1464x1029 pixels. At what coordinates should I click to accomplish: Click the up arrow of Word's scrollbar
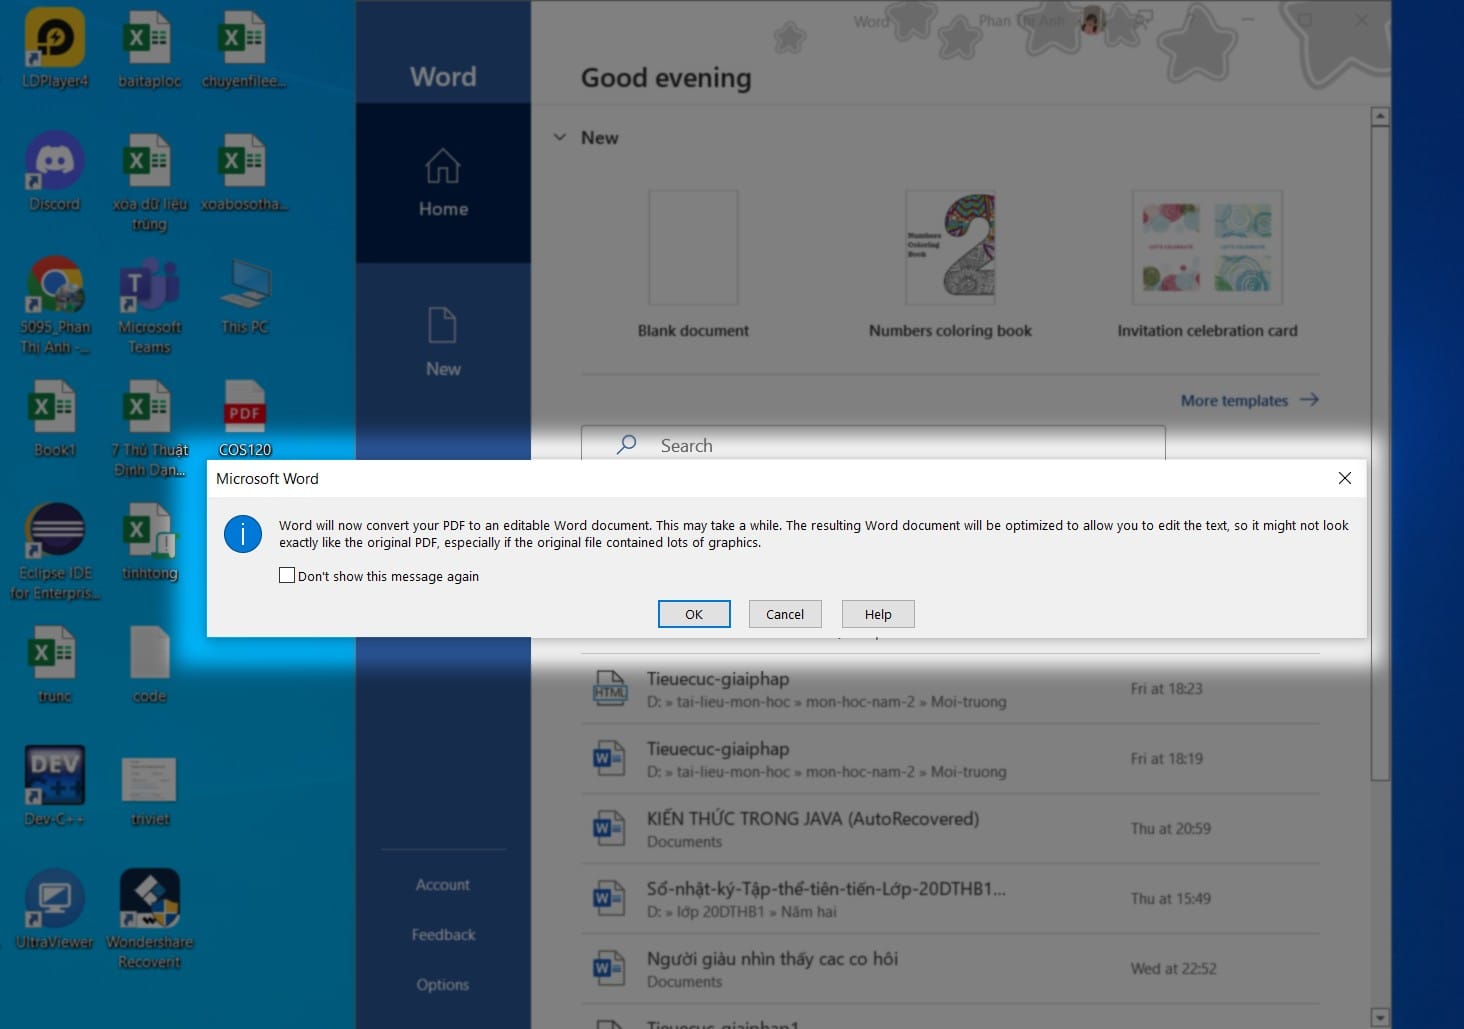click(x=1380, y=117)
